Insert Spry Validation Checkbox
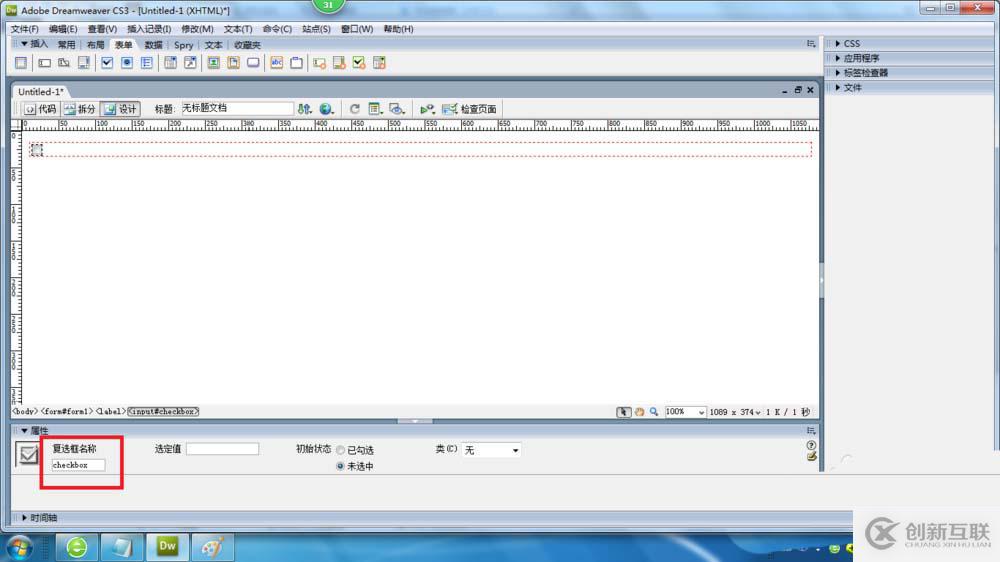The image size is (1000, 562). click(x=359, y=63)
